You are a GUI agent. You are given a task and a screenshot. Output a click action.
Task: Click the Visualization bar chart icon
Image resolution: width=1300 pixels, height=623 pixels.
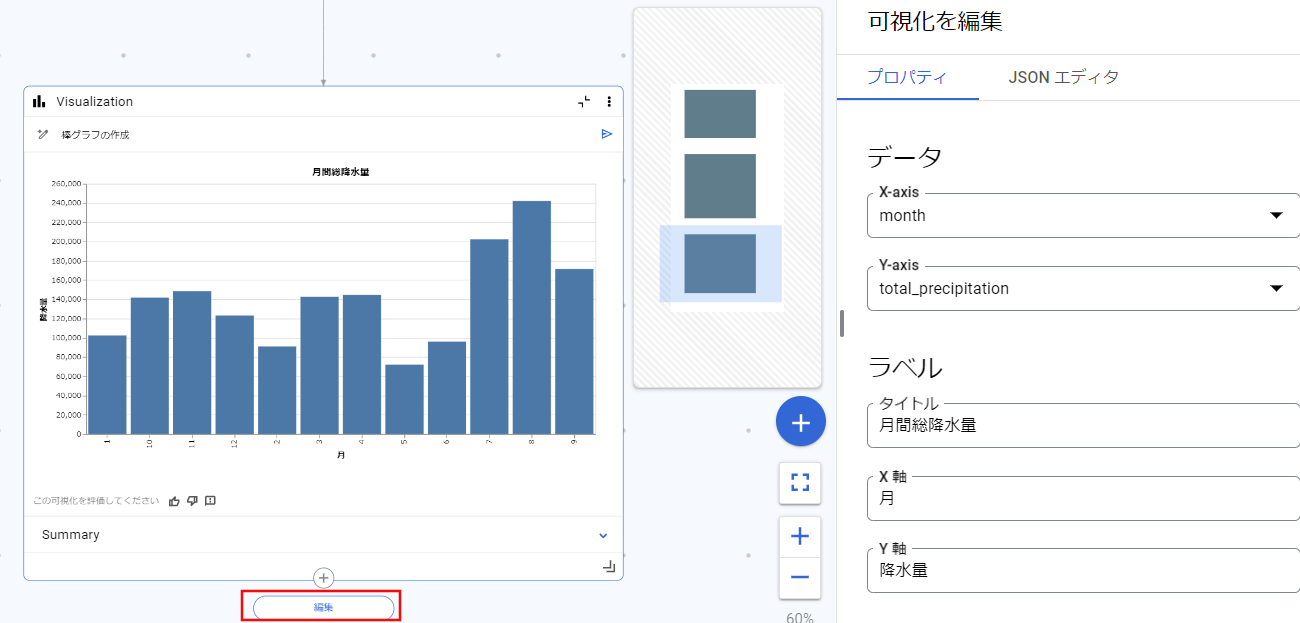(x=39, y=101)
